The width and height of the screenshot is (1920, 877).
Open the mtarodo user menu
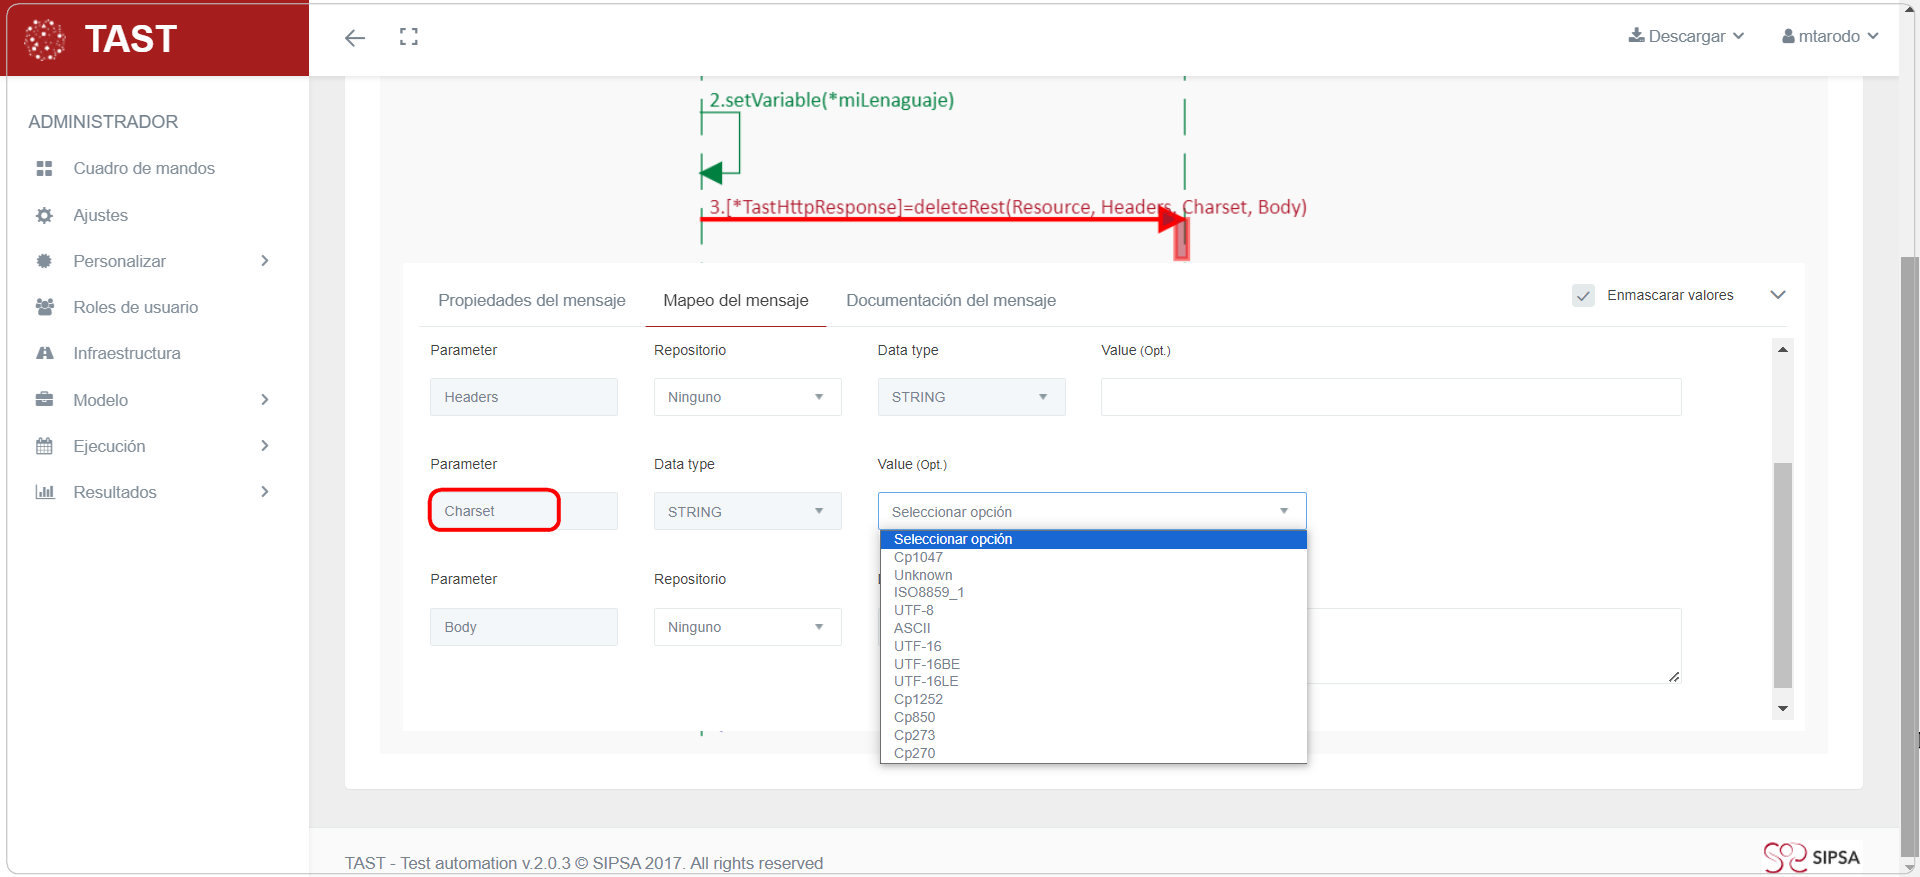1829,36
